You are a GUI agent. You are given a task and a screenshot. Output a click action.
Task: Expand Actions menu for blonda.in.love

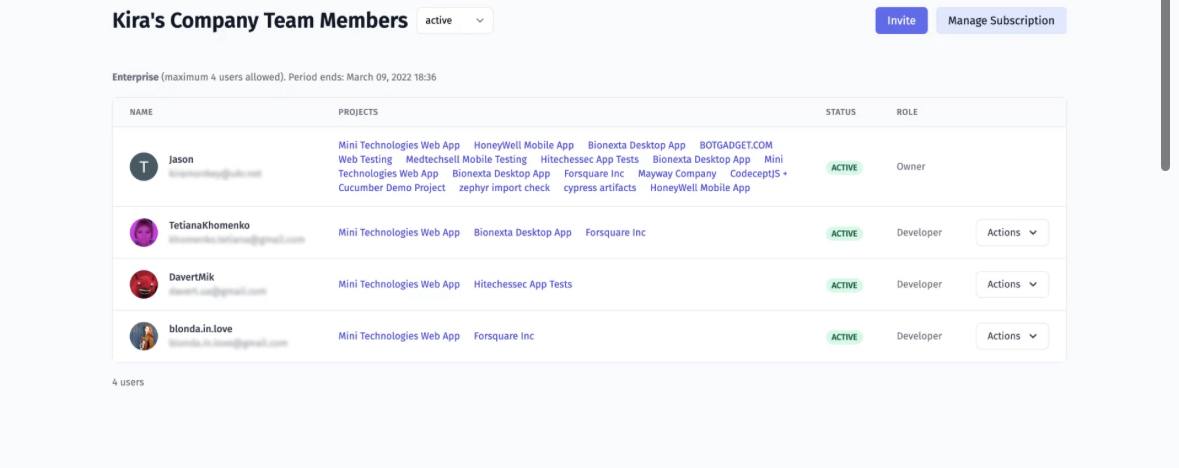click(1012, 336)
